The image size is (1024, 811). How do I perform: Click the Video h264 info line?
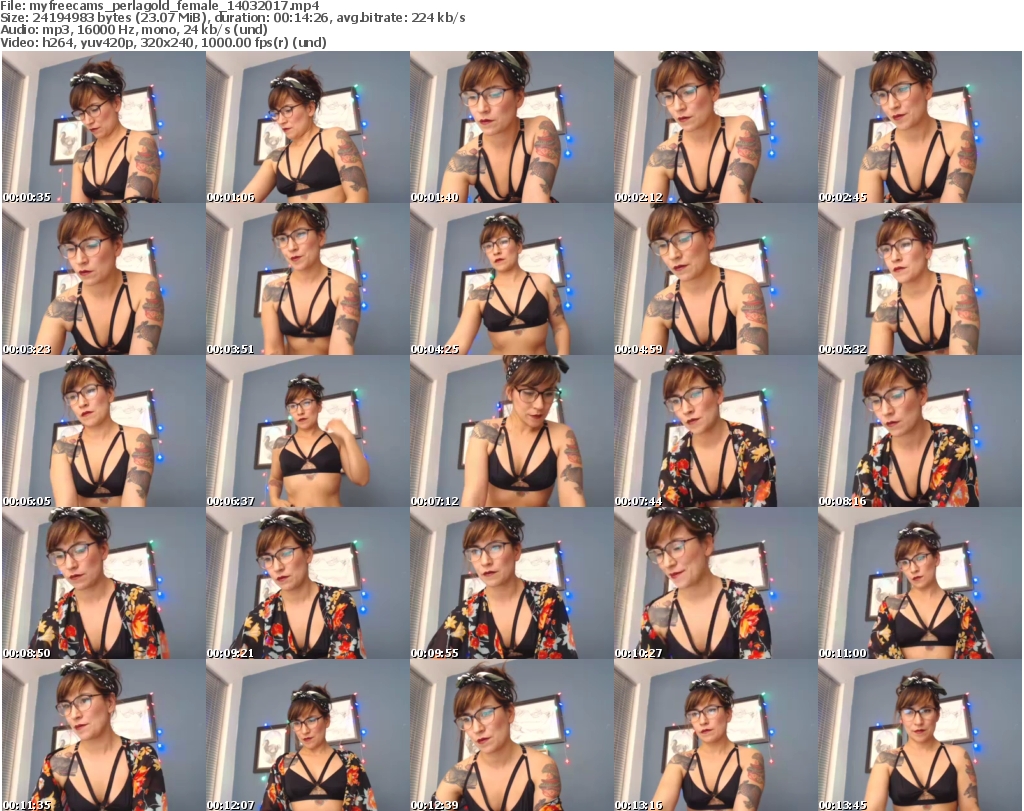163,42
